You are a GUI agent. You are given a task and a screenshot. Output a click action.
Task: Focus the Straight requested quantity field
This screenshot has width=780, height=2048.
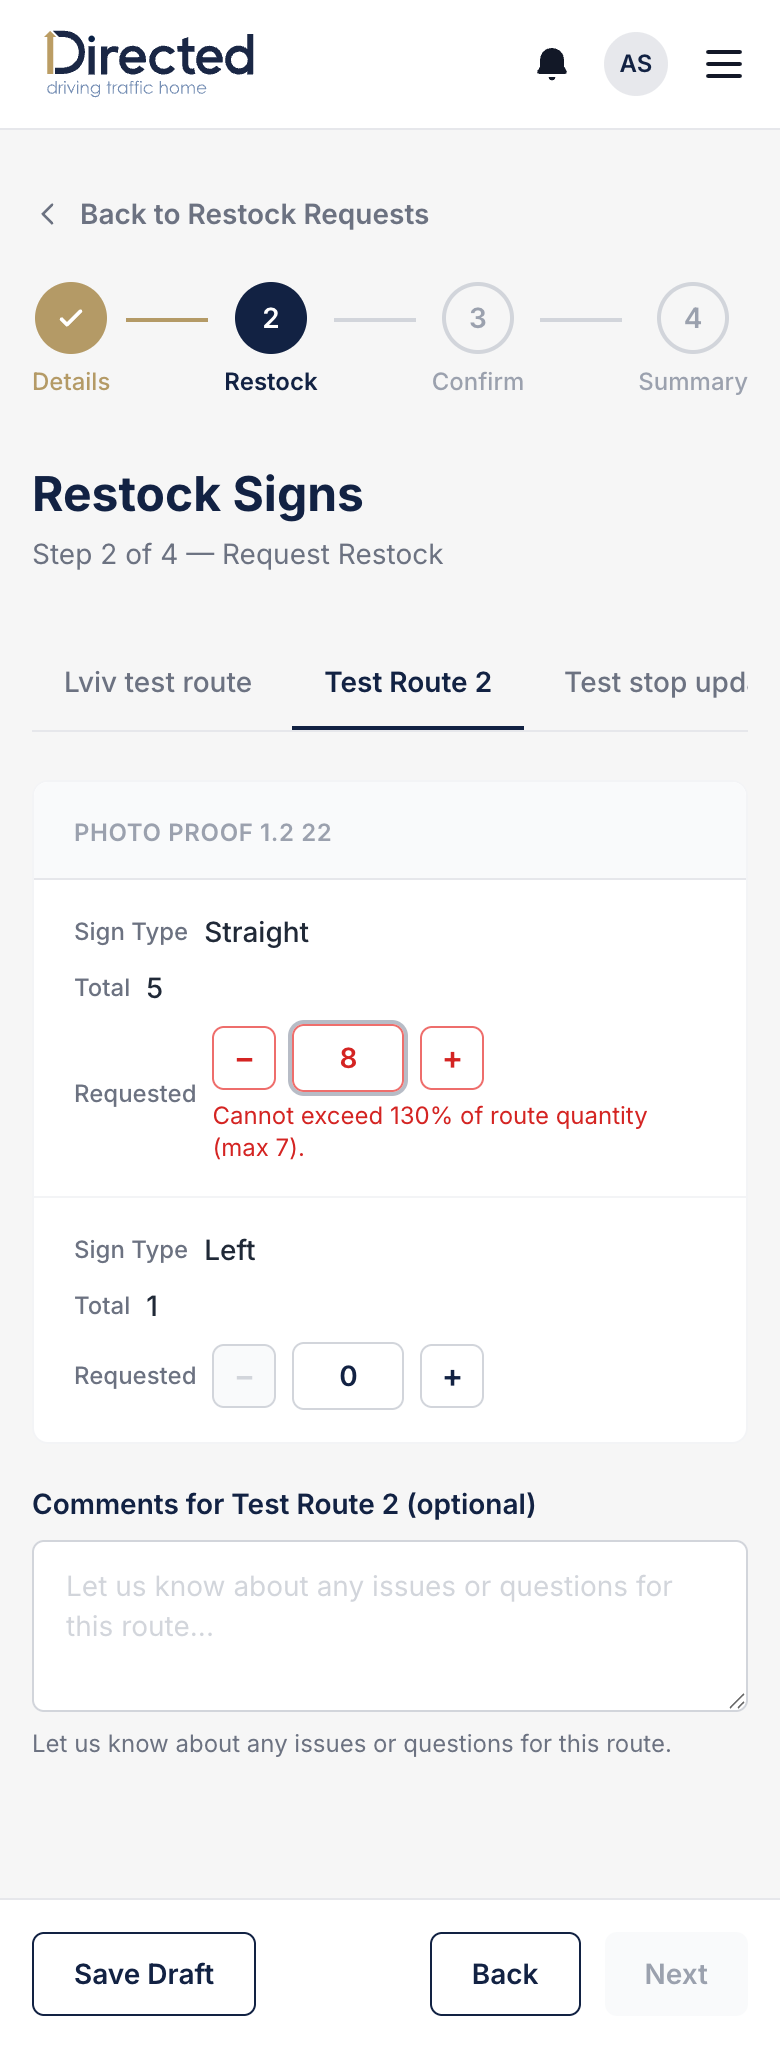click(x=348, y=1058)
